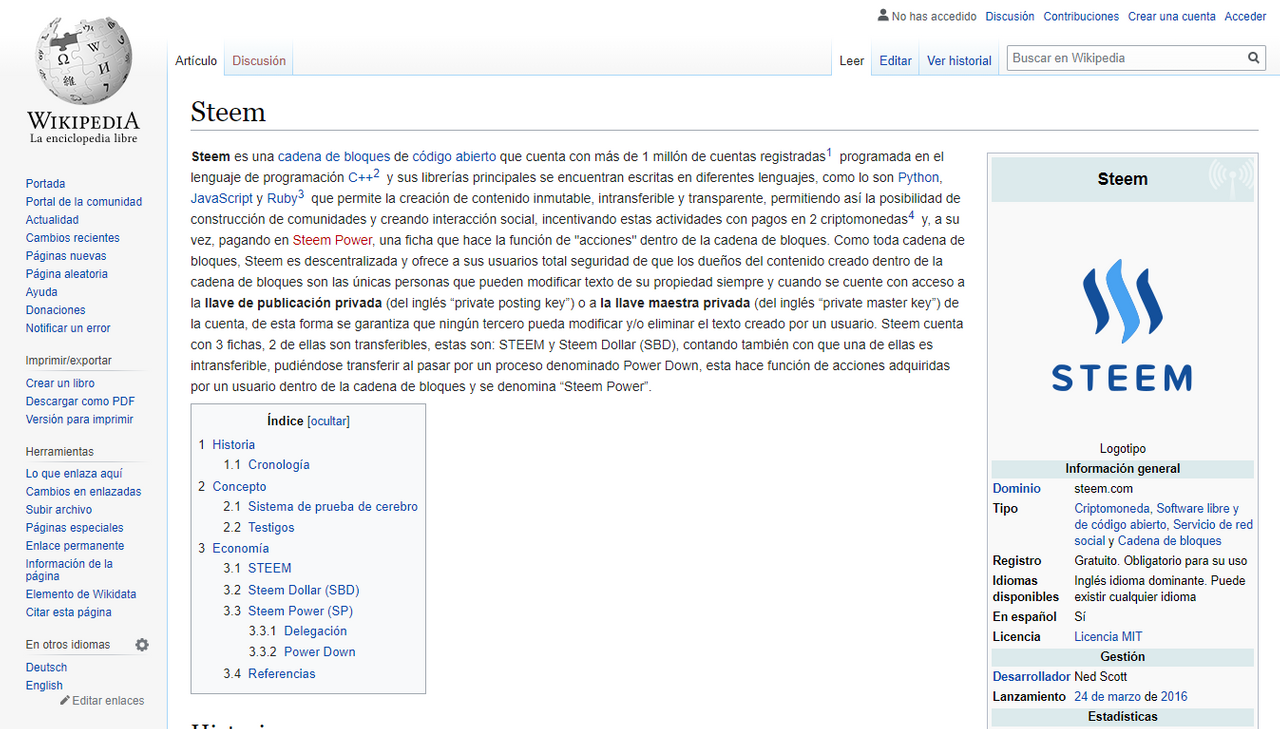Image resolution: width=1280 pixels, height=729 pixels.
Task: Open the Actualidad sidebar link
Action: [52, 220]
